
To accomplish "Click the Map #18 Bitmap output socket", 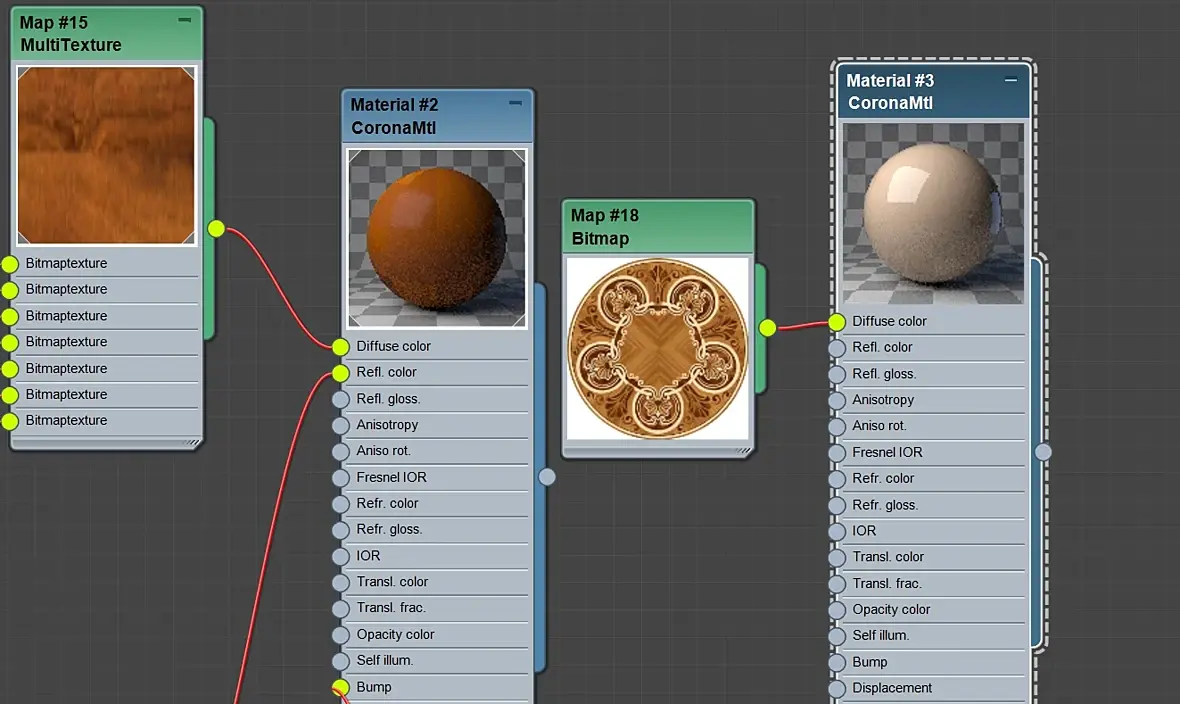I will 767,327.
